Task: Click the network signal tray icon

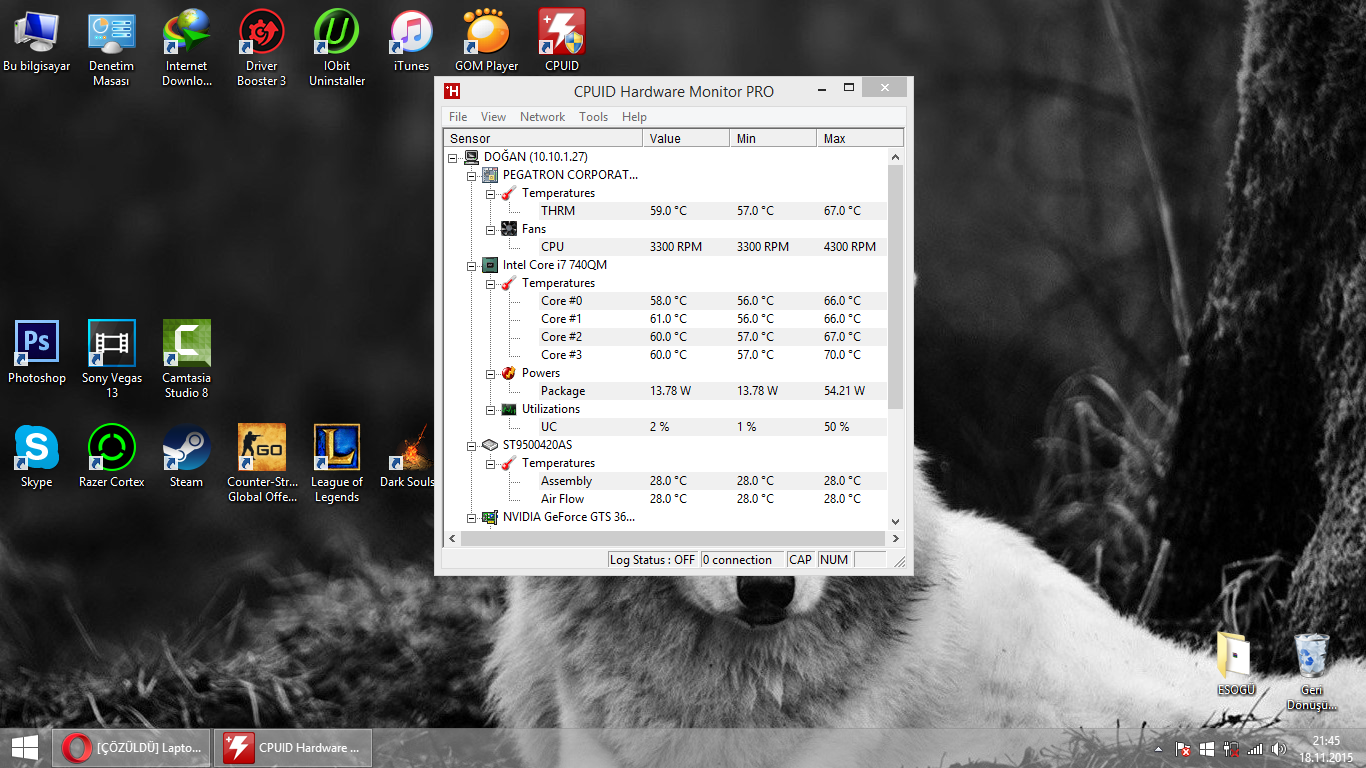Action: 1255,748
